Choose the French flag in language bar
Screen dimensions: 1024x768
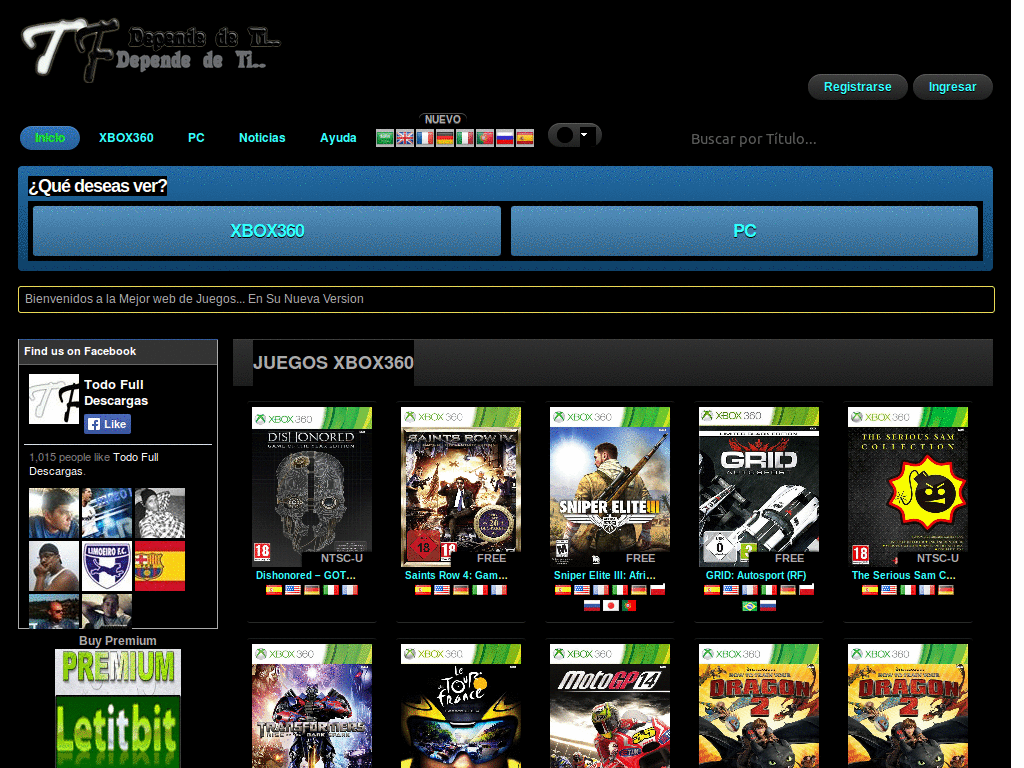pos(424,138)
